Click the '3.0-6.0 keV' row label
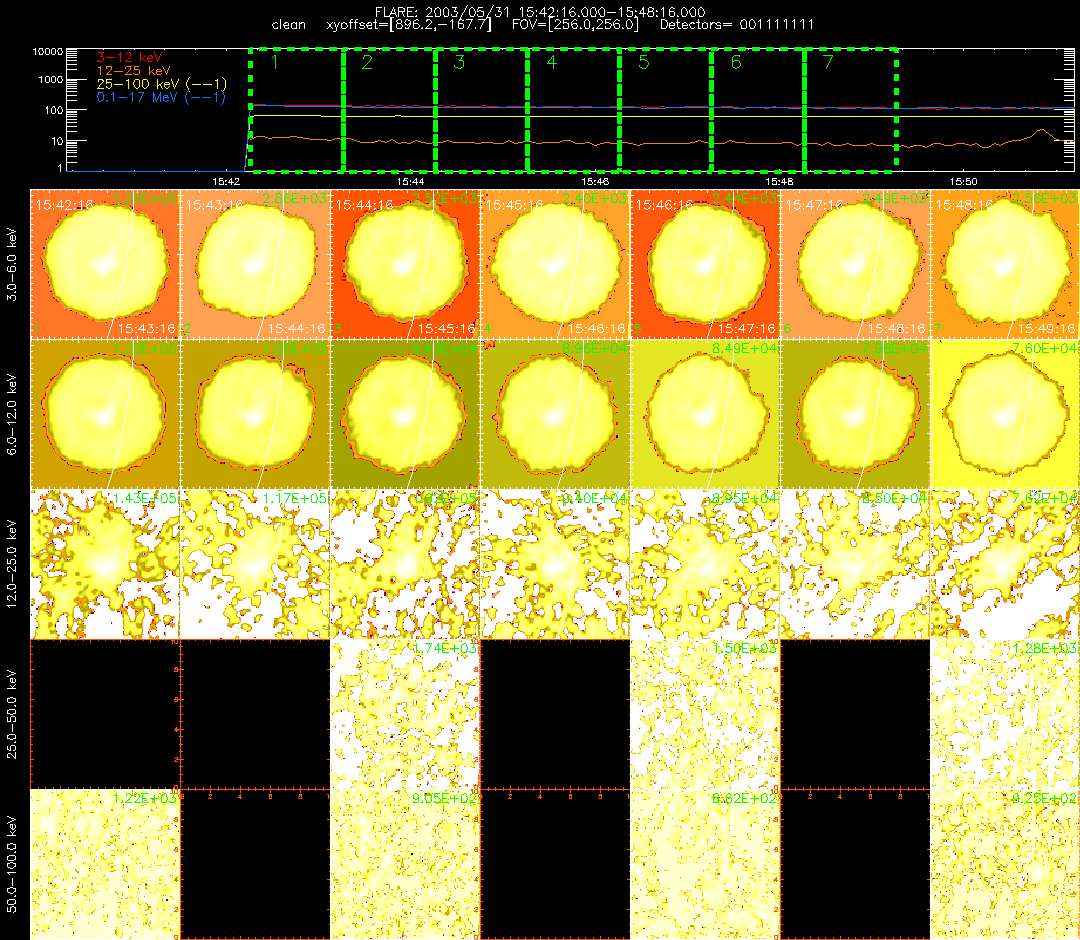This screenshot has width=1080, height=940. (12, 264)
